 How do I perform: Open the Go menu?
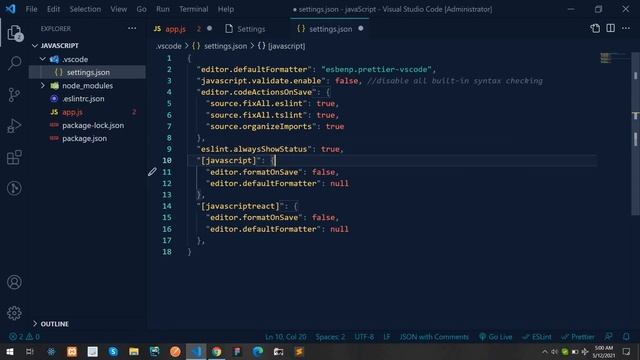coord(141,9)
